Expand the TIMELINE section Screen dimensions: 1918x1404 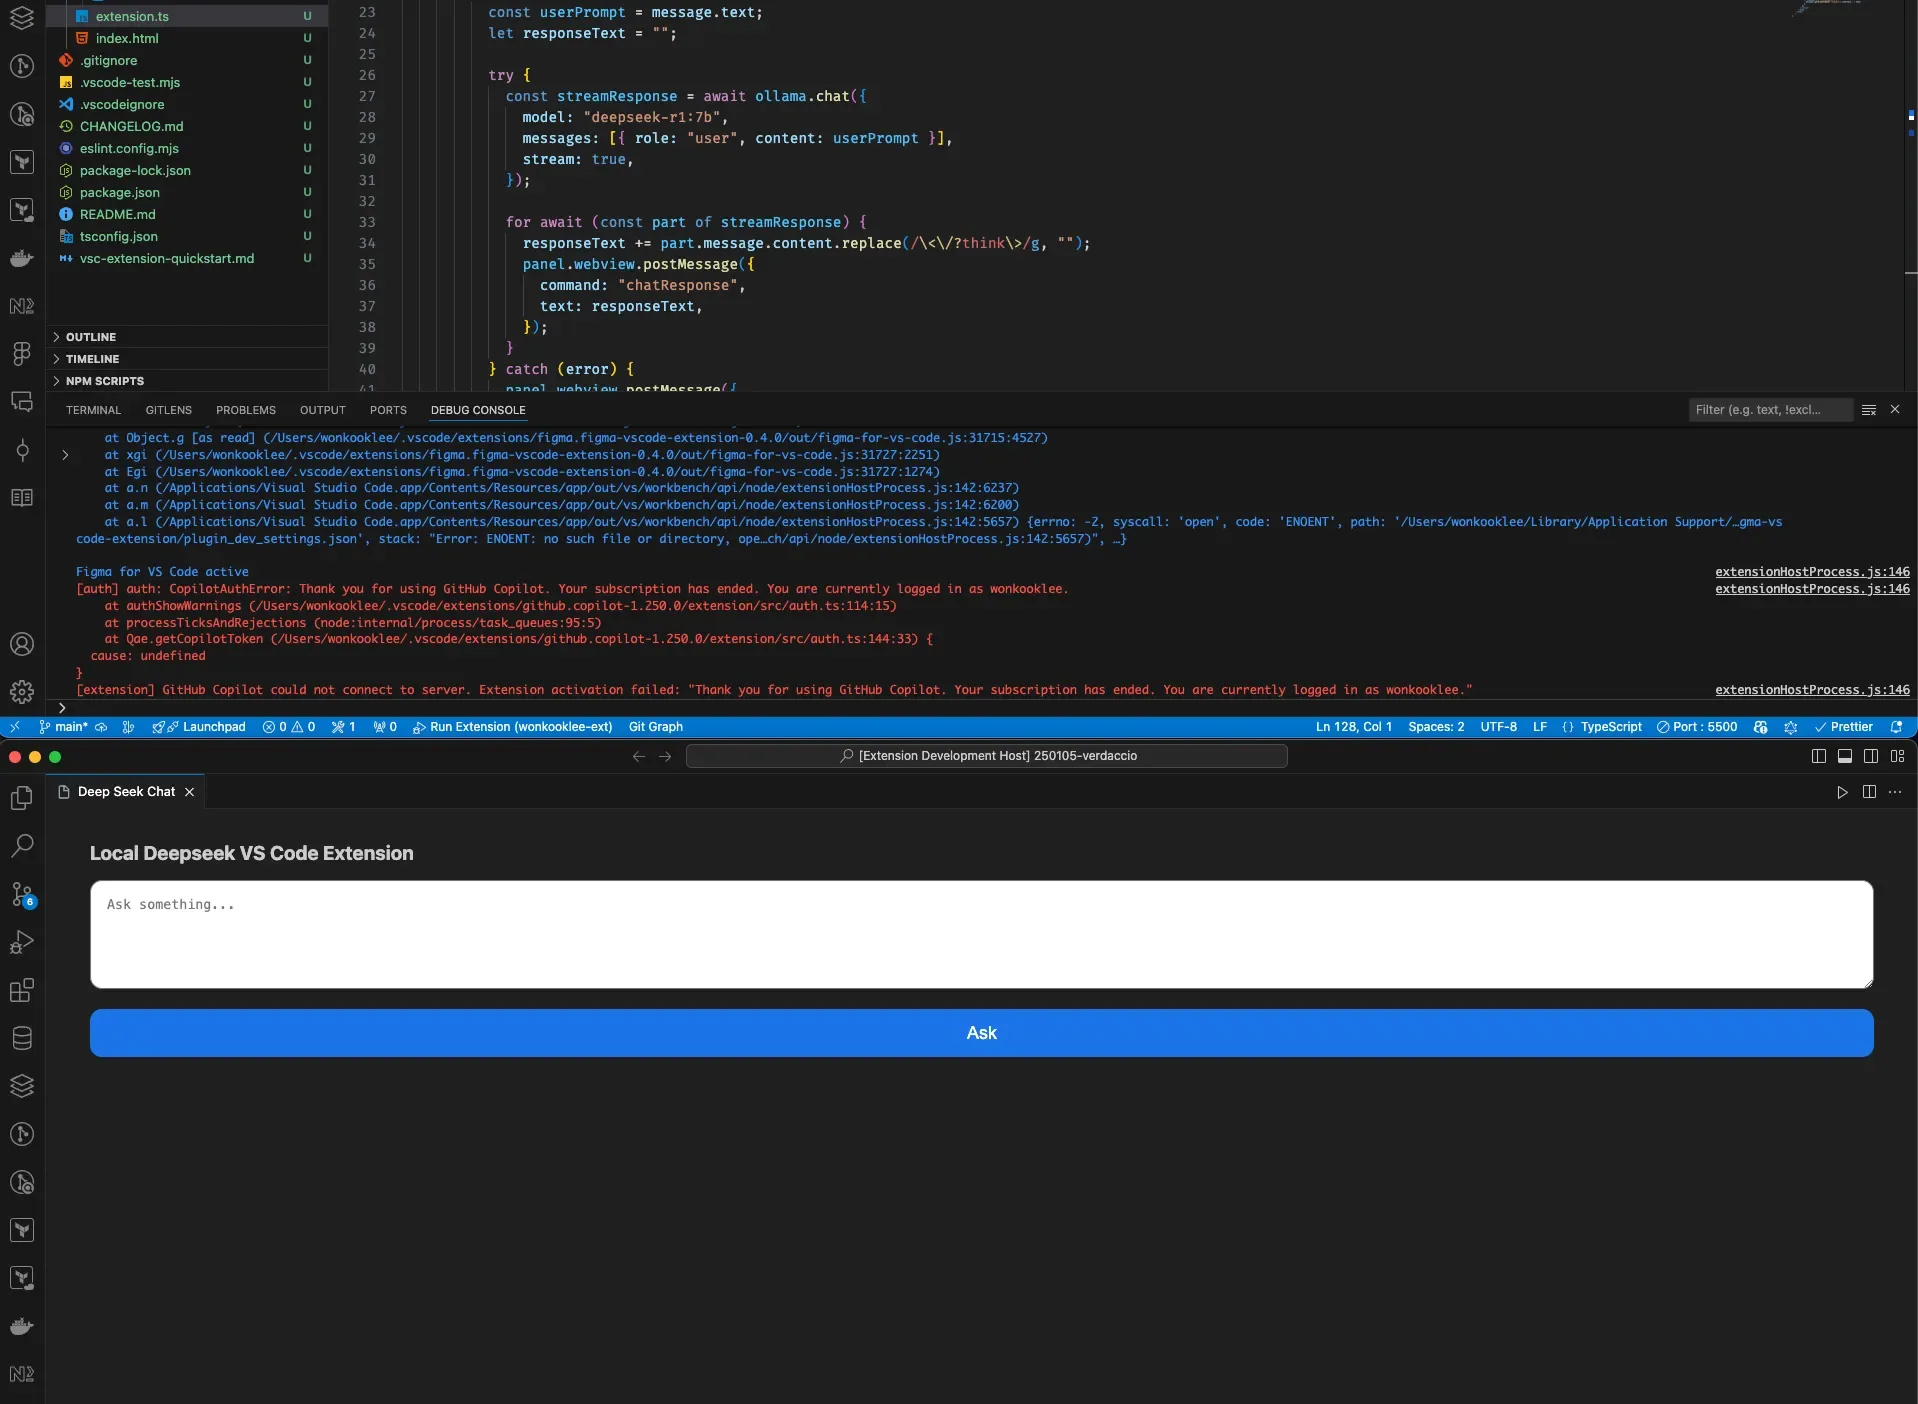click(x=187, y=359)
